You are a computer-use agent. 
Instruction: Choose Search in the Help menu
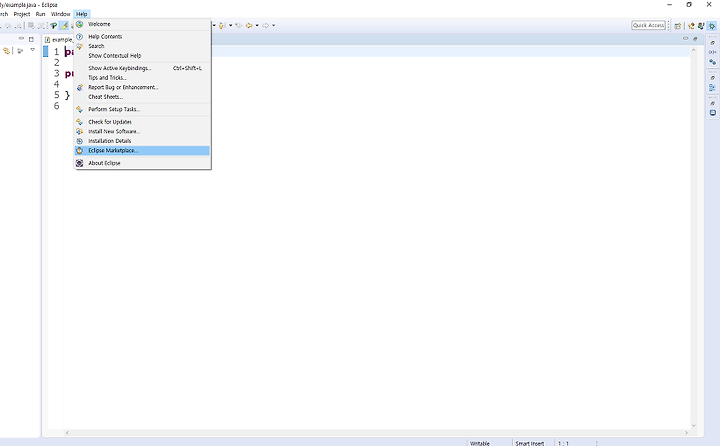click(142, 46)
